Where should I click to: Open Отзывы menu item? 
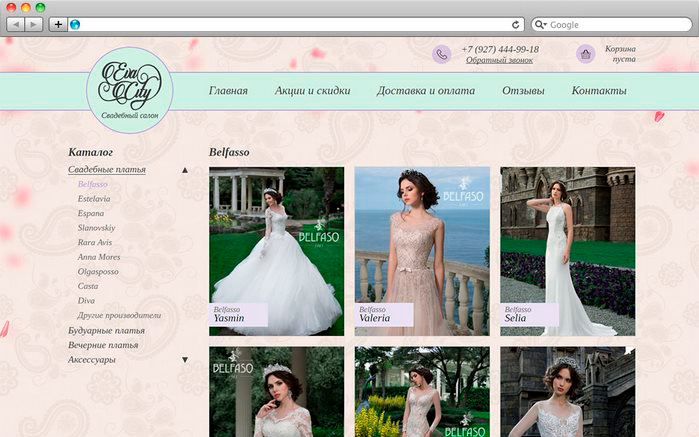pos(523,91)
